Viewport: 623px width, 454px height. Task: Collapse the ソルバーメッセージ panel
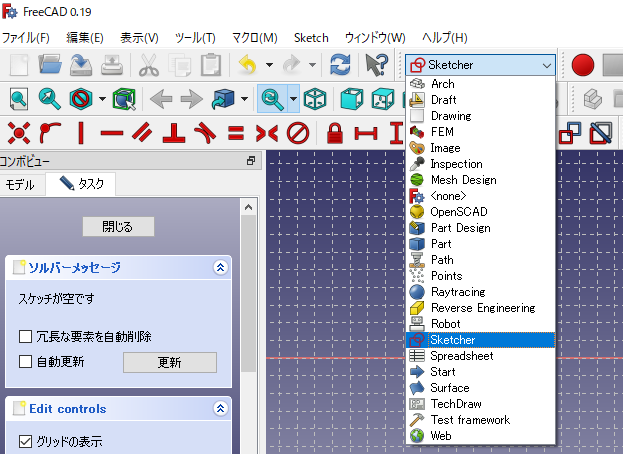pyautogui.click(x=220, y=267)
